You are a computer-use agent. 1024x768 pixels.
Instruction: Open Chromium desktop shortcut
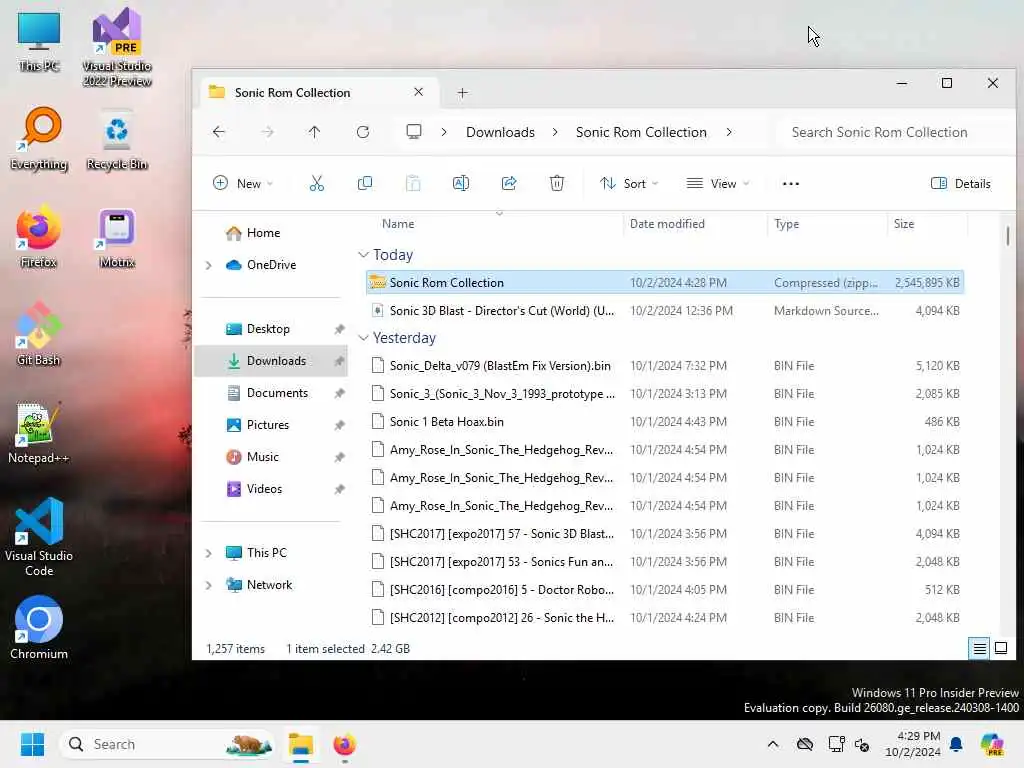[x=39, y=628]
